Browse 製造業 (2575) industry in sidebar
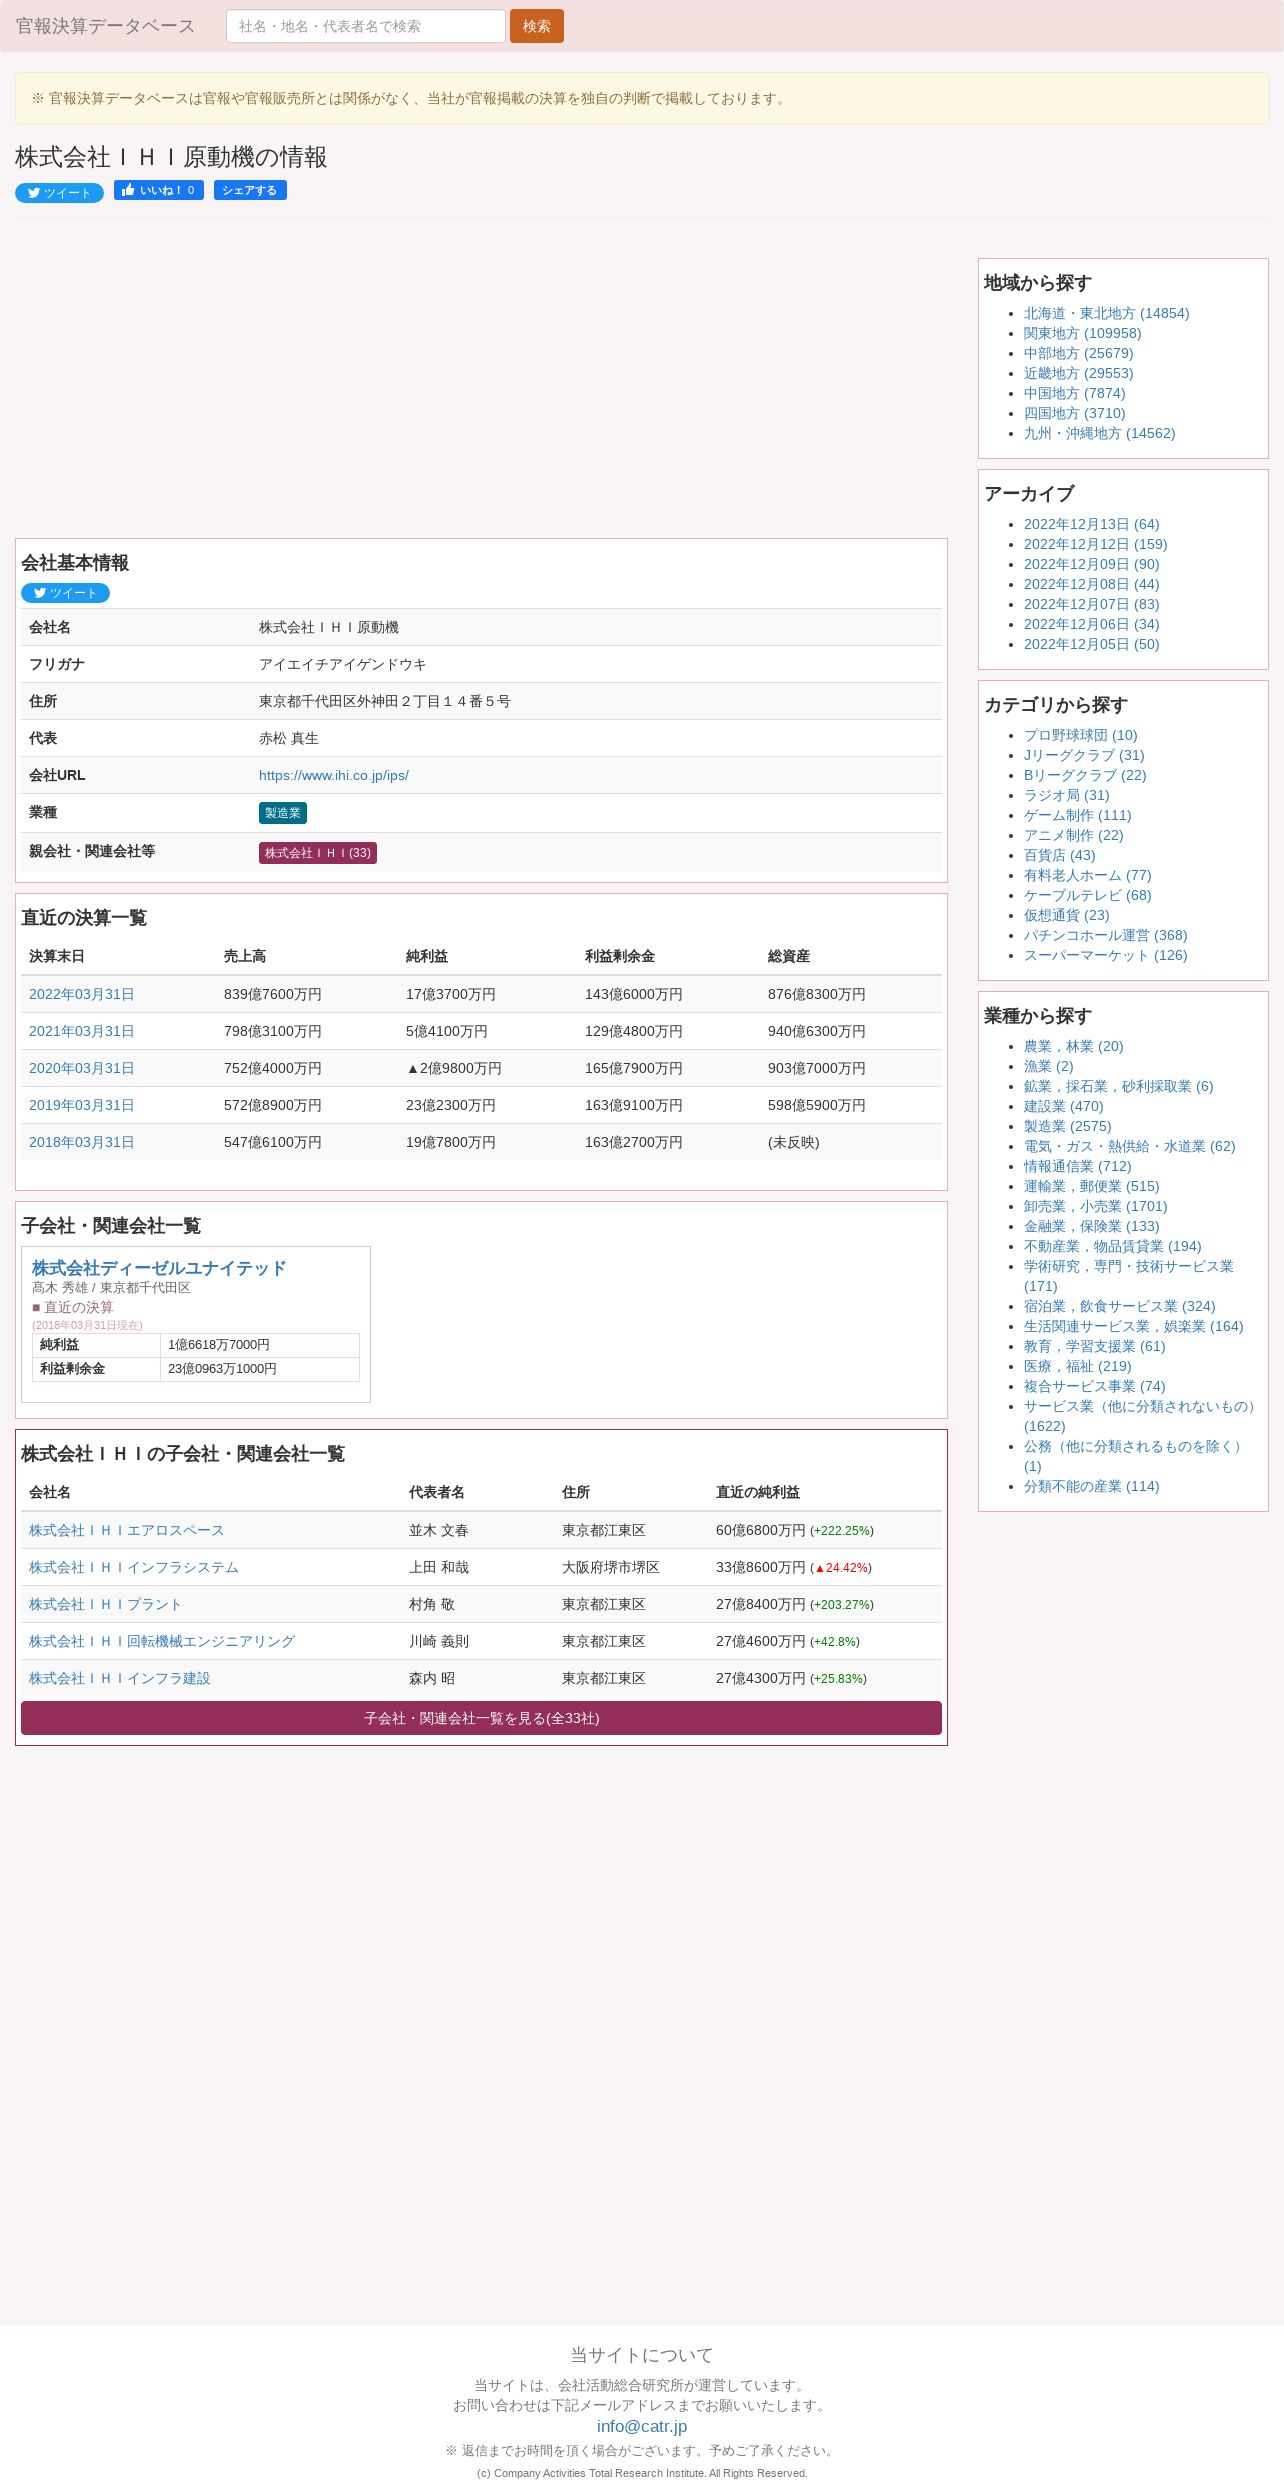This screenshot has height=2491, width=1284. [1067, 1126]
